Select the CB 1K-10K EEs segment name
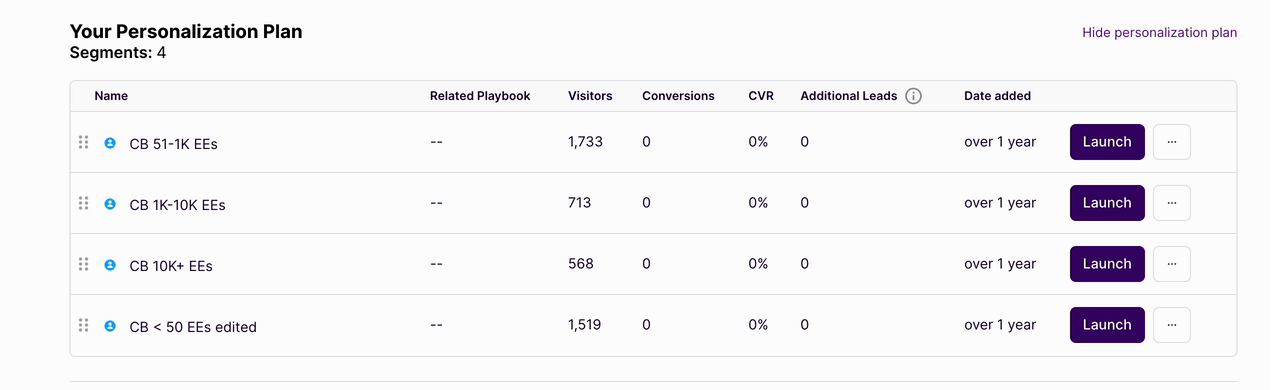The height and width of the screenshot is (390, 1271). point(178,205)
